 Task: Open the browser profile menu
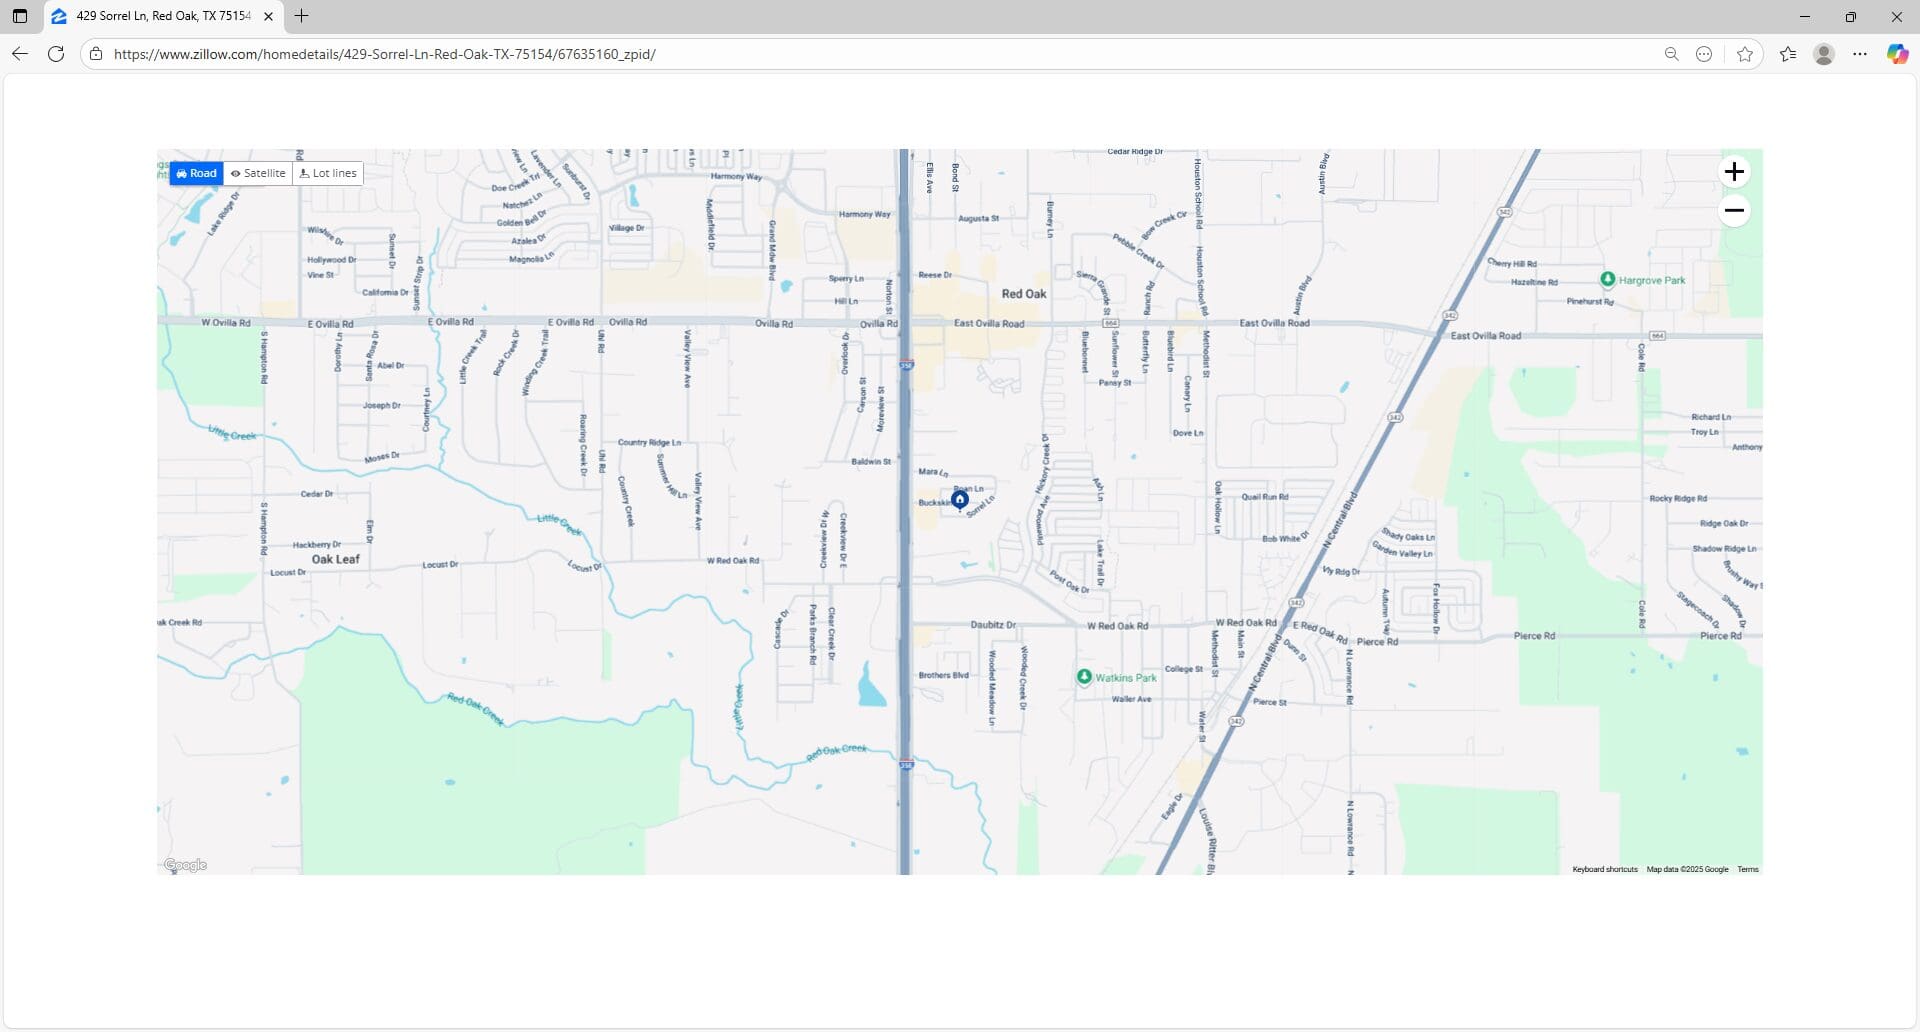[1823, 54]
